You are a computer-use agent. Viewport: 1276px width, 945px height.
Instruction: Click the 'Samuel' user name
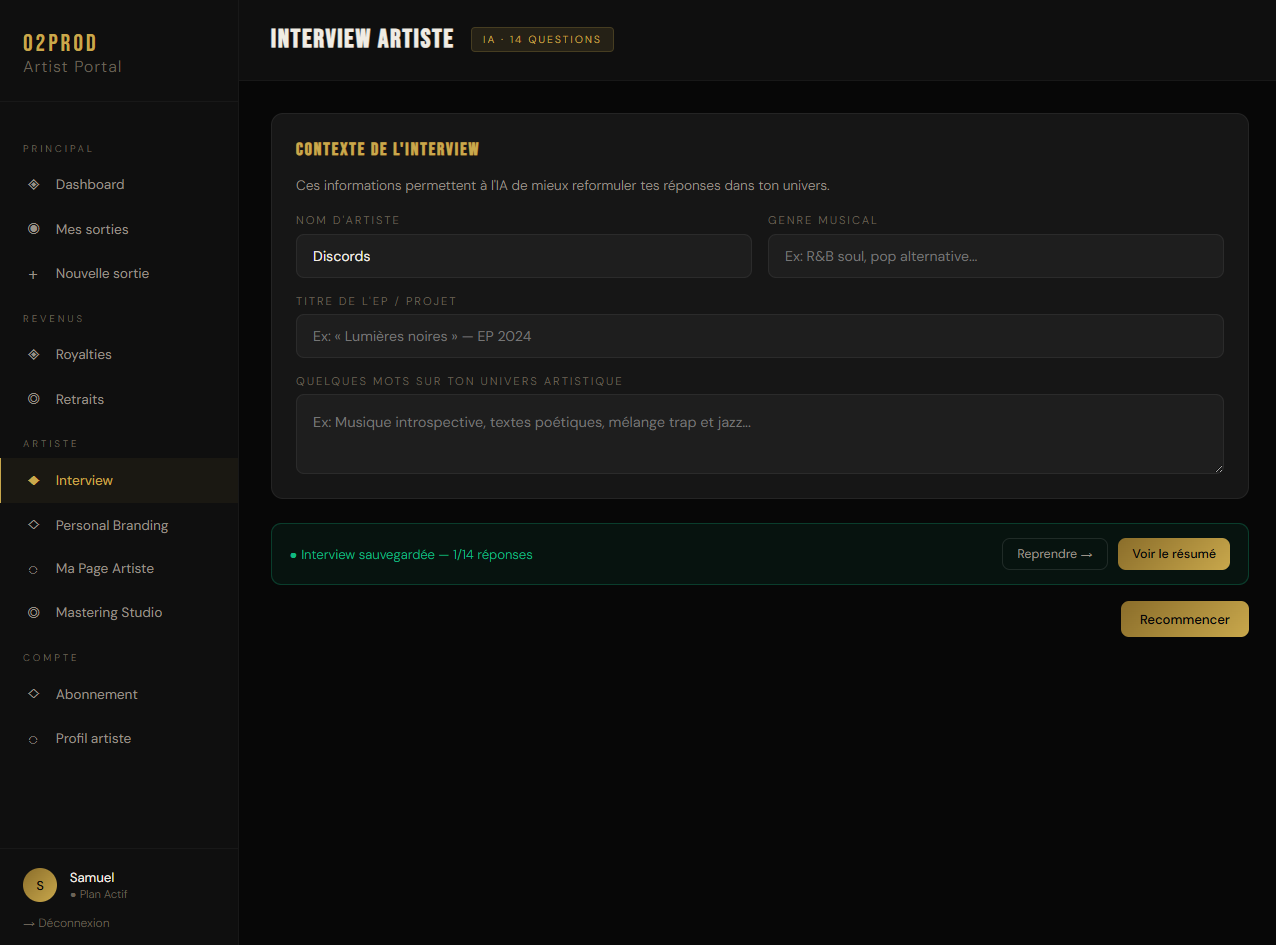pos(92,878)
